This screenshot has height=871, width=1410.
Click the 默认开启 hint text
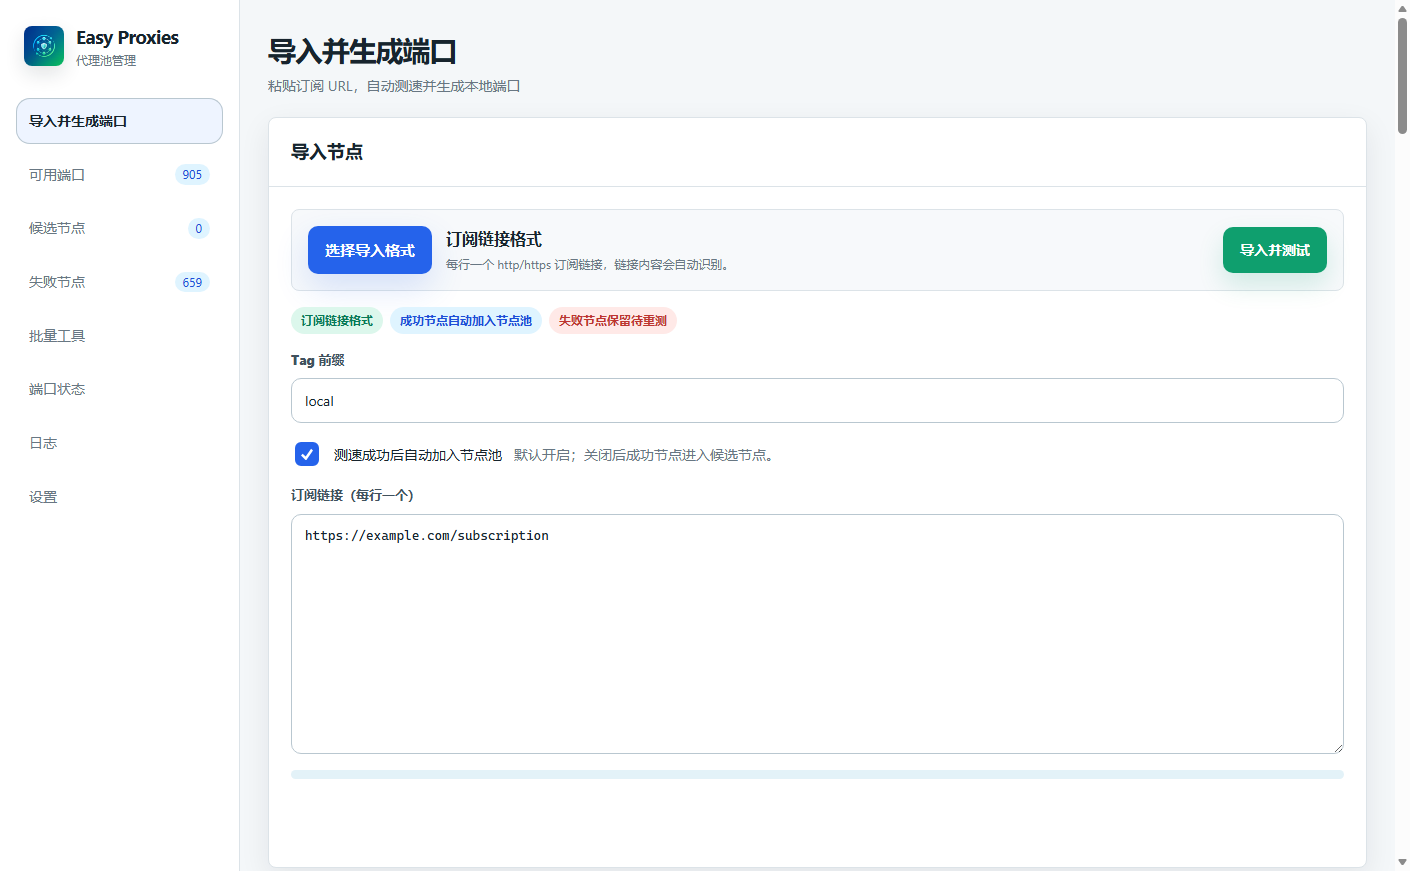click(646, 455)
